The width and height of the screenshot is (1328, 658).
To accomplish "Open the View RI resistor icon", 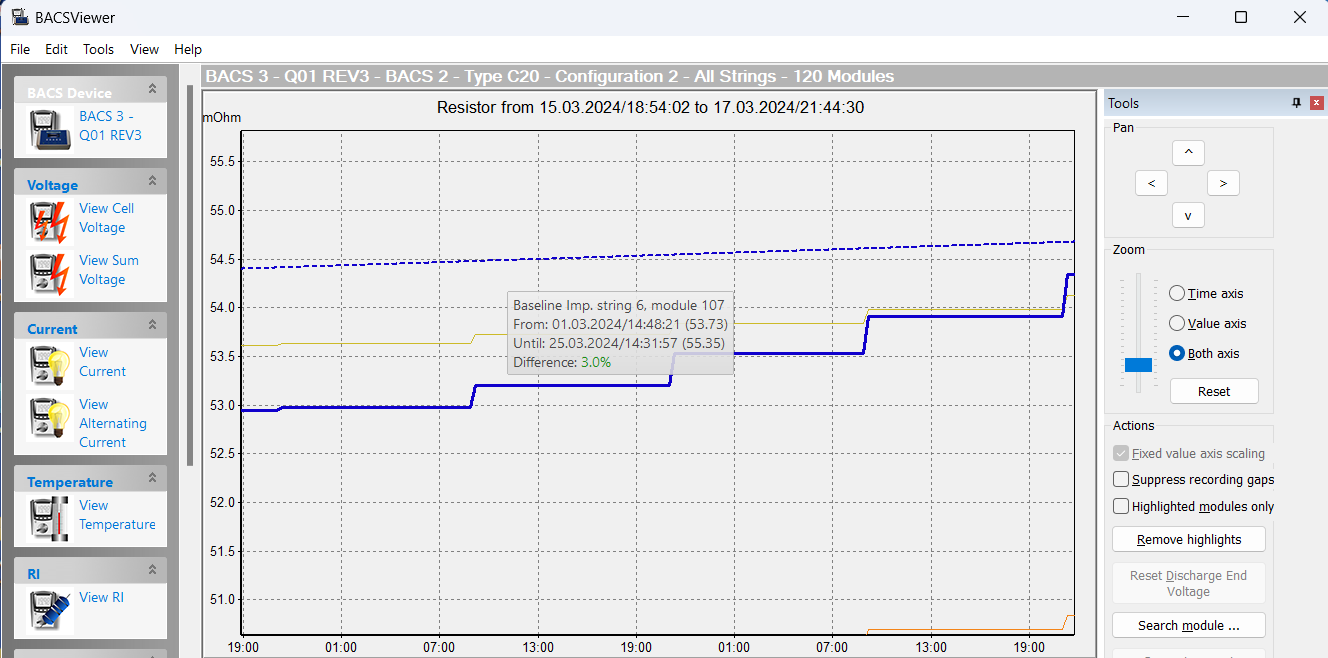I will tap(49, 606).
